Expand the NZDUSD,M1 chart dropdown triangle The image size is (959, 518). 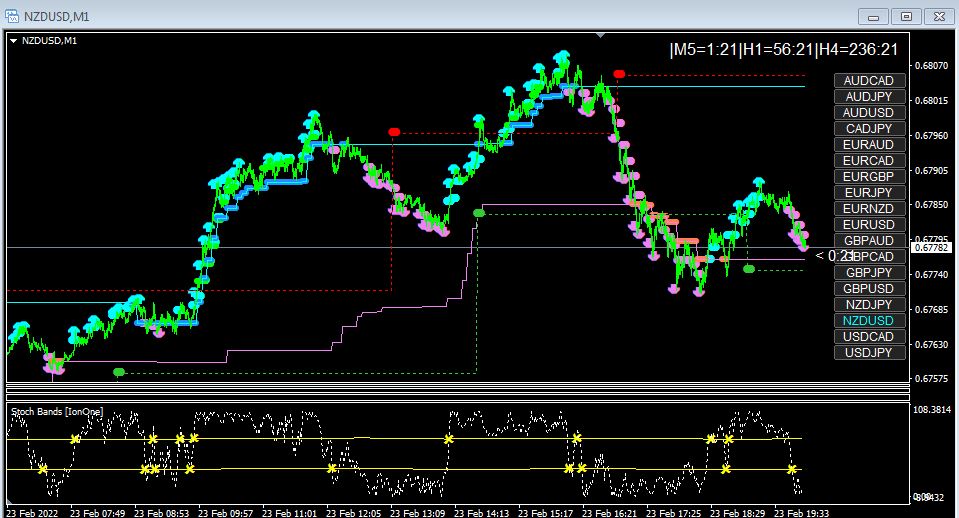point(13,41)
